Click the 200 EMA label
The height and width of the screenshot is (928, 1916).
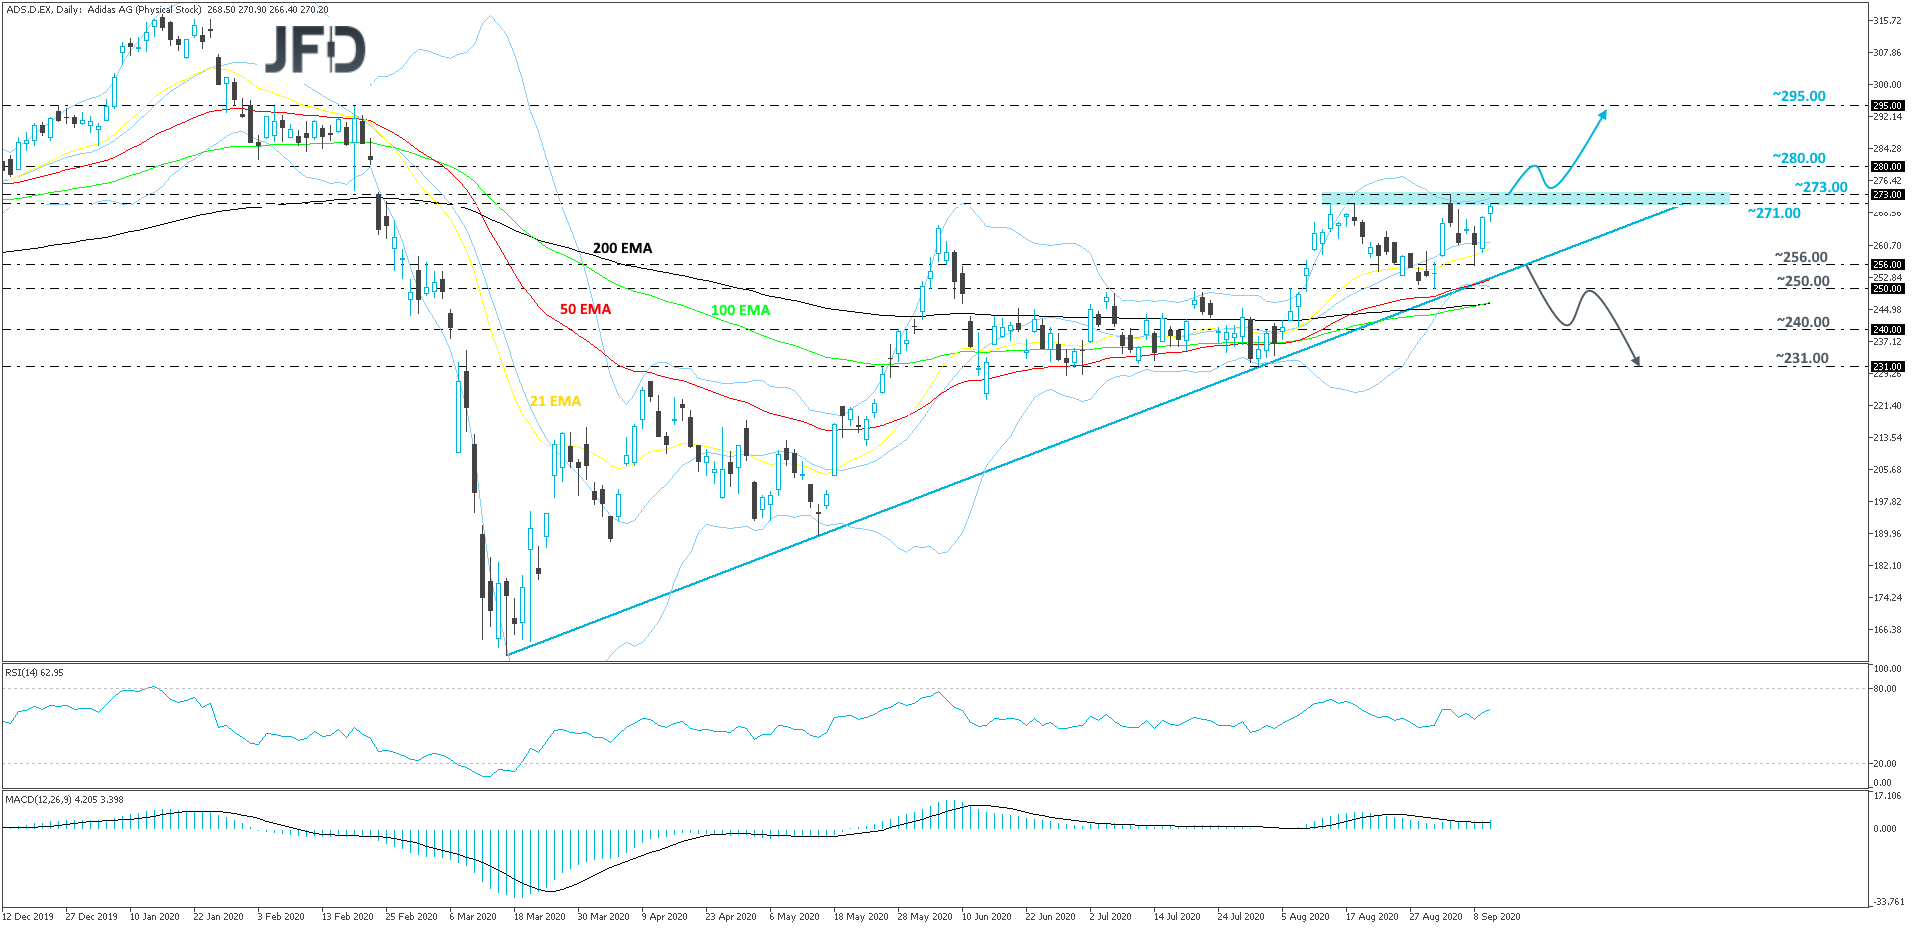click(x=622, y=248)
